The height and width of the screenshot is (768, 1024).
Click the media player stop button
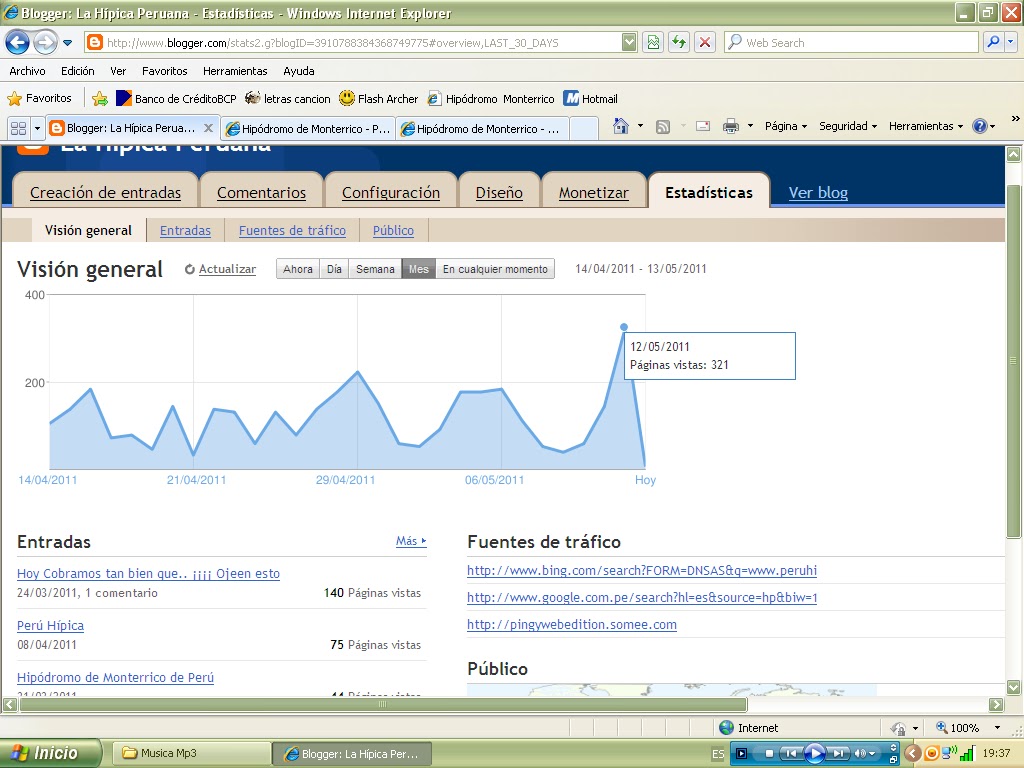point(769,754)
